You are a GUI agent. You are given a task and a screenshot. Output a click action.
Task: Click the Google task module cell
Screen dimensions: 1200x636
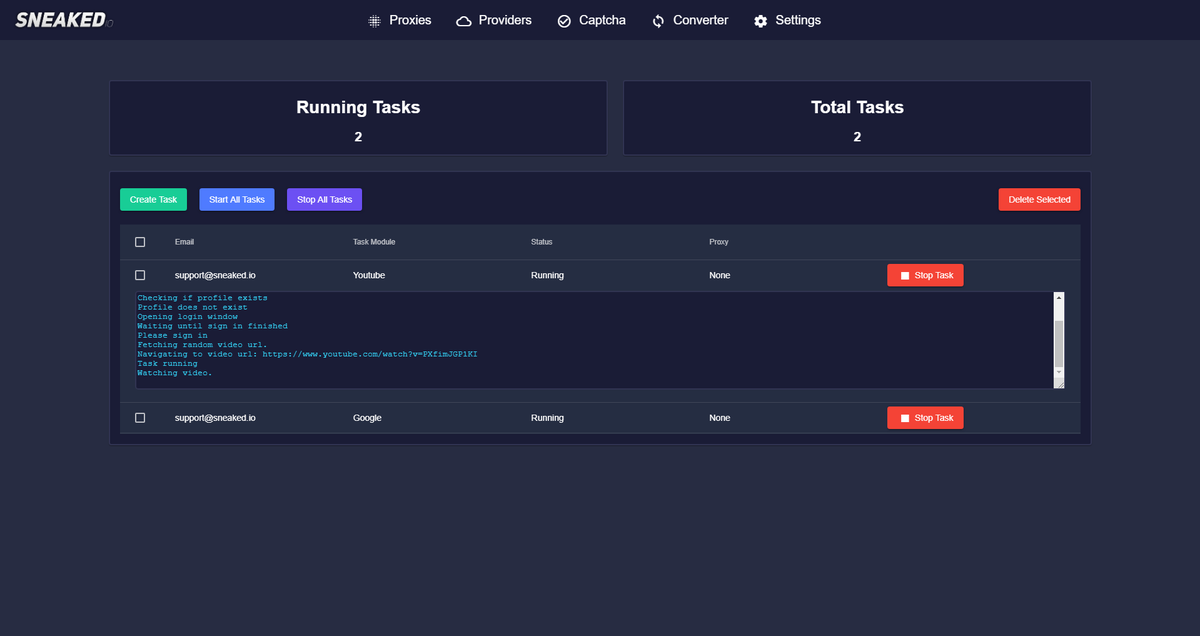point(367,418)
